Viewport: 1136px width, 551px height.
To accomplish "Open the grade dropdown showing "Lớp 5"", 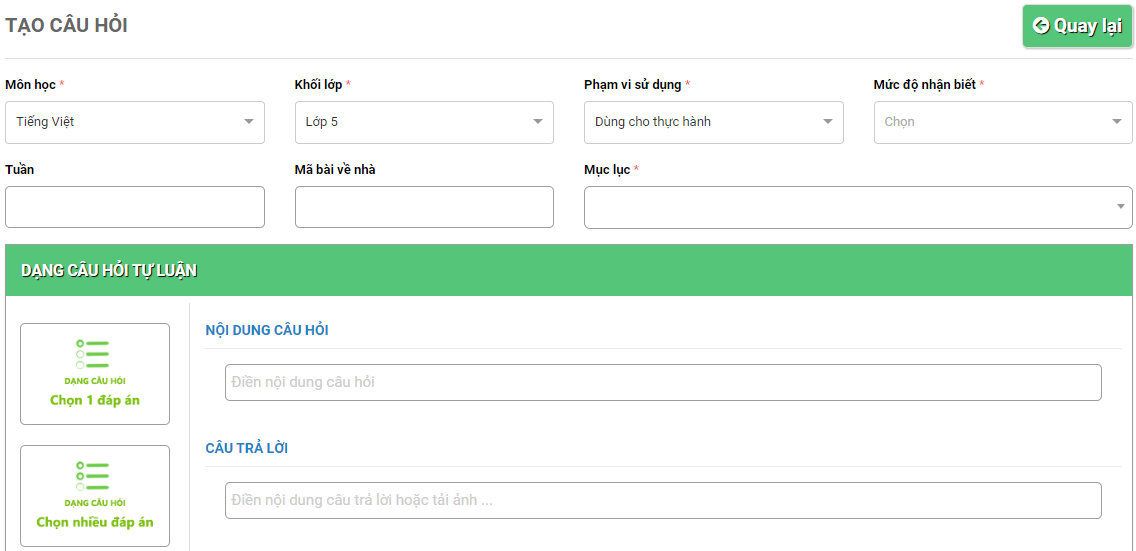I will click(x=415, y=122).
